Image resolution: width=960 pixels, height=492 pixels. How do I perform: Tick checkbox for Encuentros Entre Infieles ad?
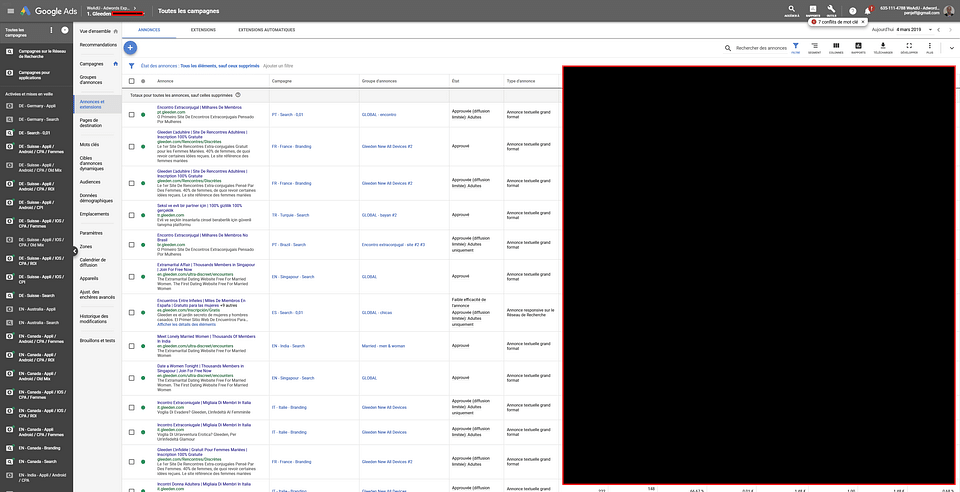pyautogui.click(x=132, y=313)
